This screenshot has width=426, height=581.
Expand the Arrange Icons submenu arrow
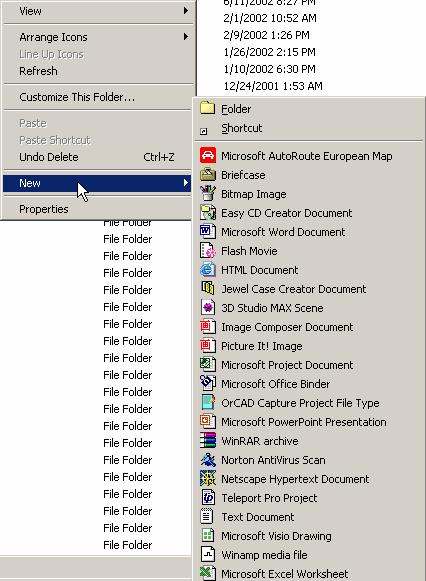pyautogui.click(x=186, y=37)
